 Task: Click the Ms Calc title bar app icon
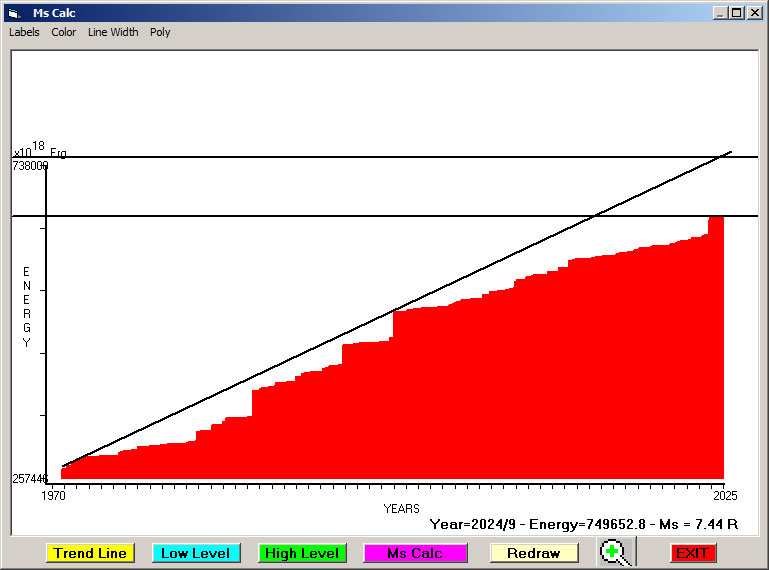point(13,13)
